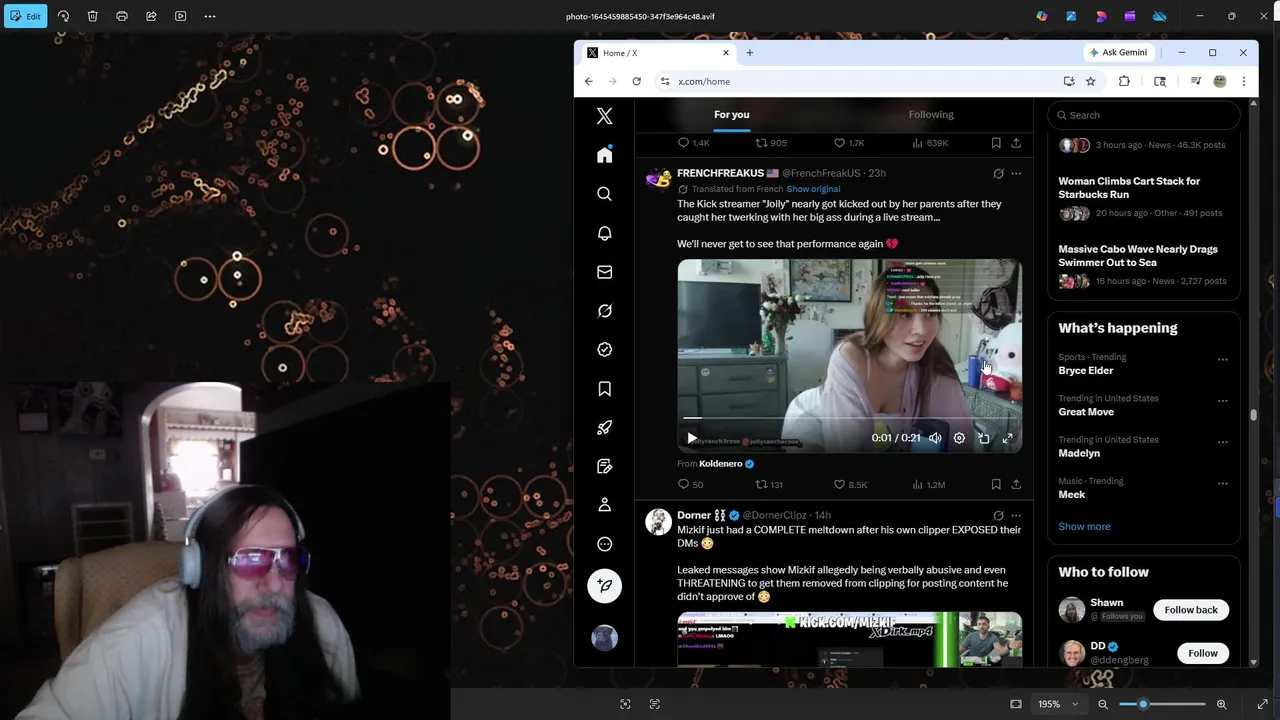Screen dimensions: 1280x720
Task: Open Bryce Elder trending topic
Action: (1086, 371)
